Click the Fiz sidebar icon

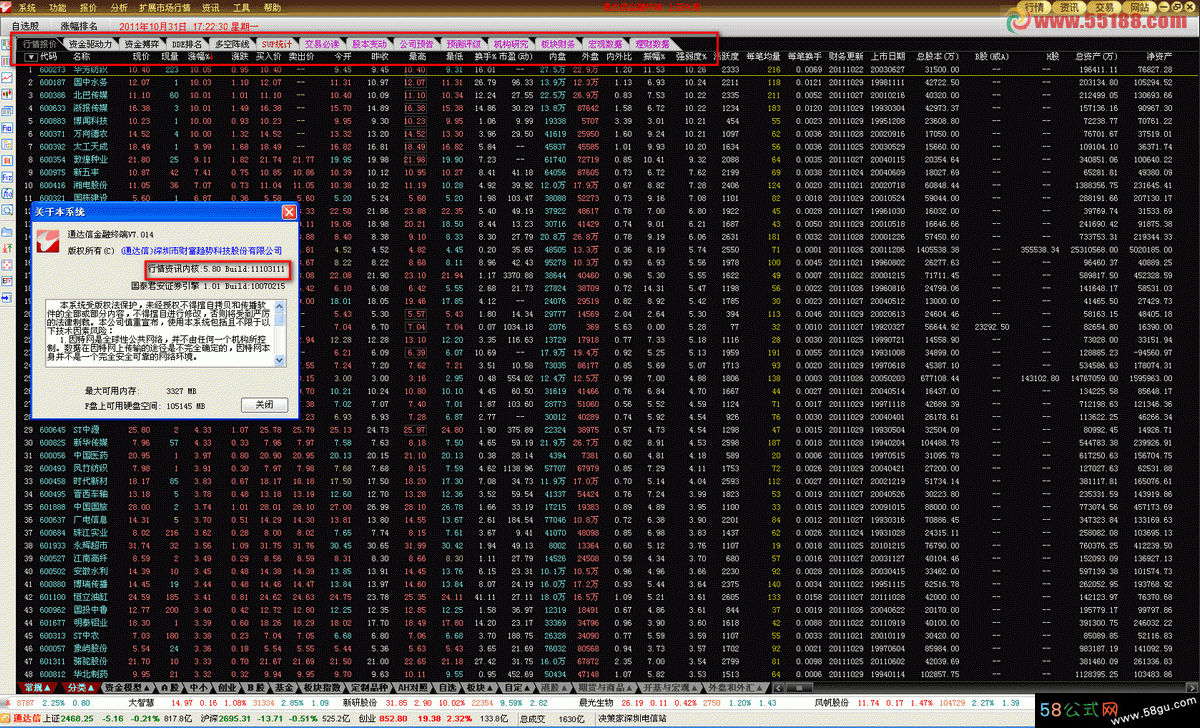click(7, 177)
